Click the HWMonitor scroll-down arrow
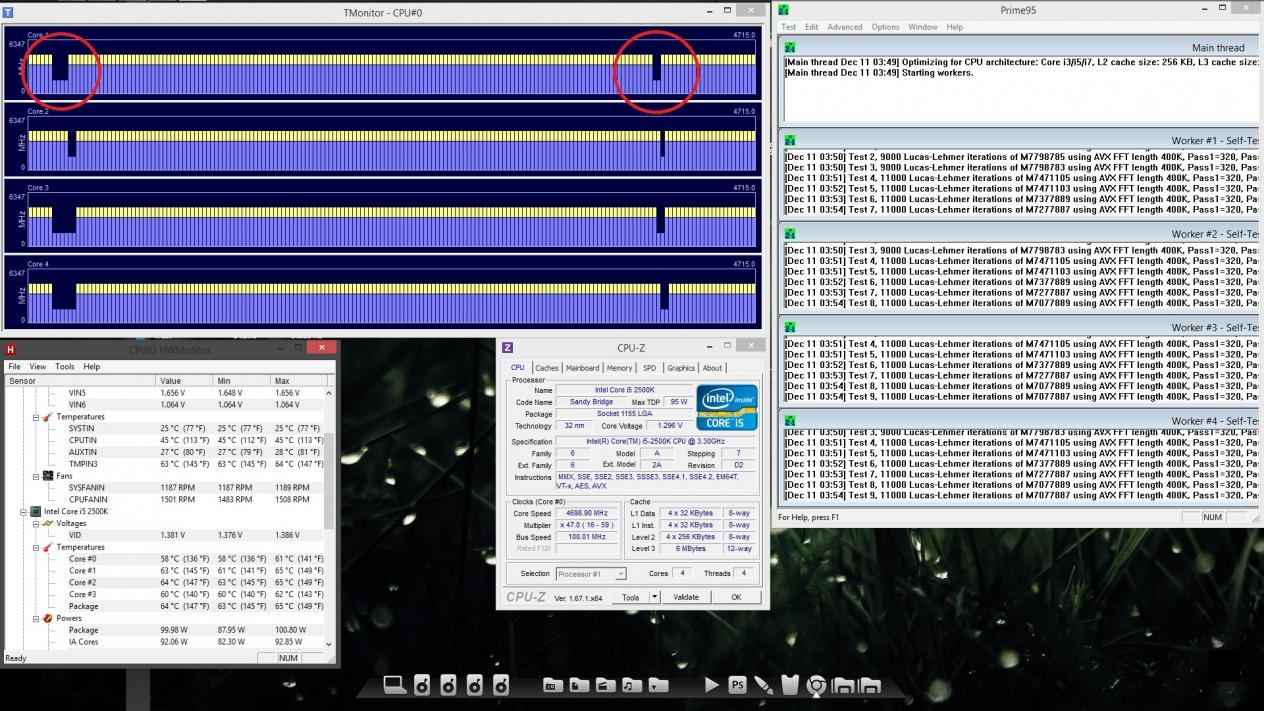Viewport: 1264px width, 711px height. point(330,645)
